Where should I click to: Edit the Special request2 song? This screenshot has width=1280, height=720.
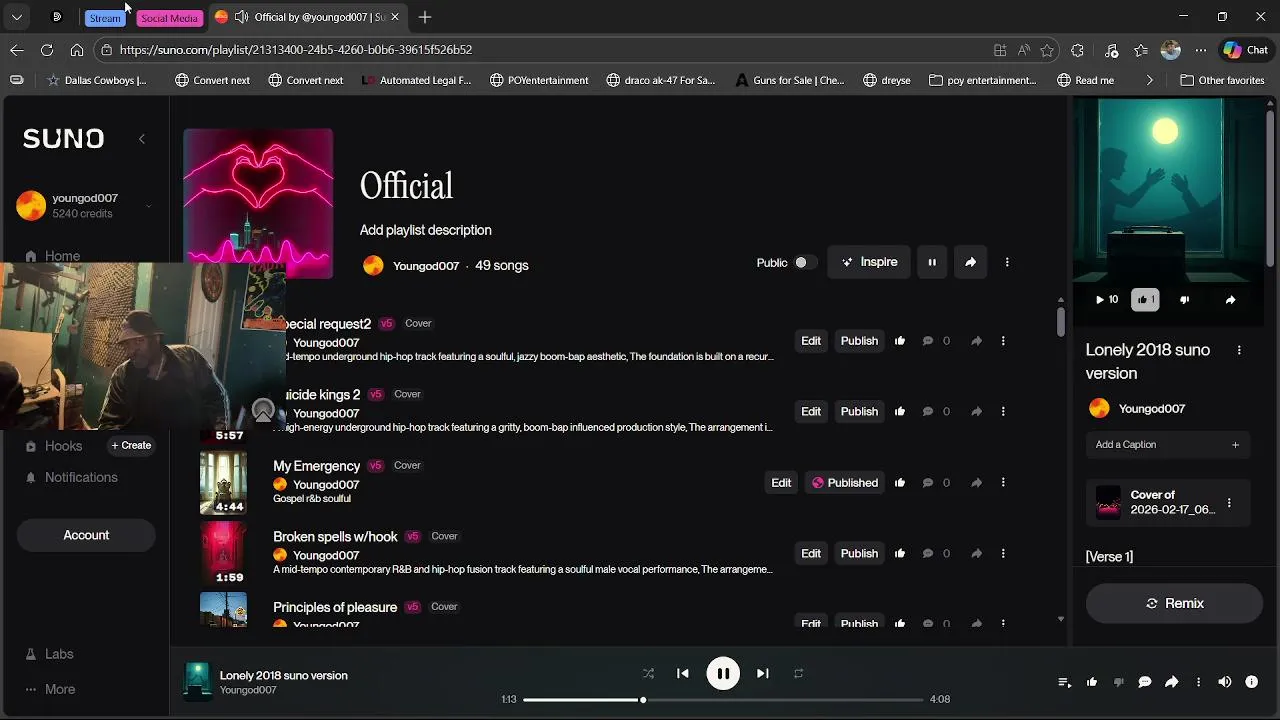point(811,341)
